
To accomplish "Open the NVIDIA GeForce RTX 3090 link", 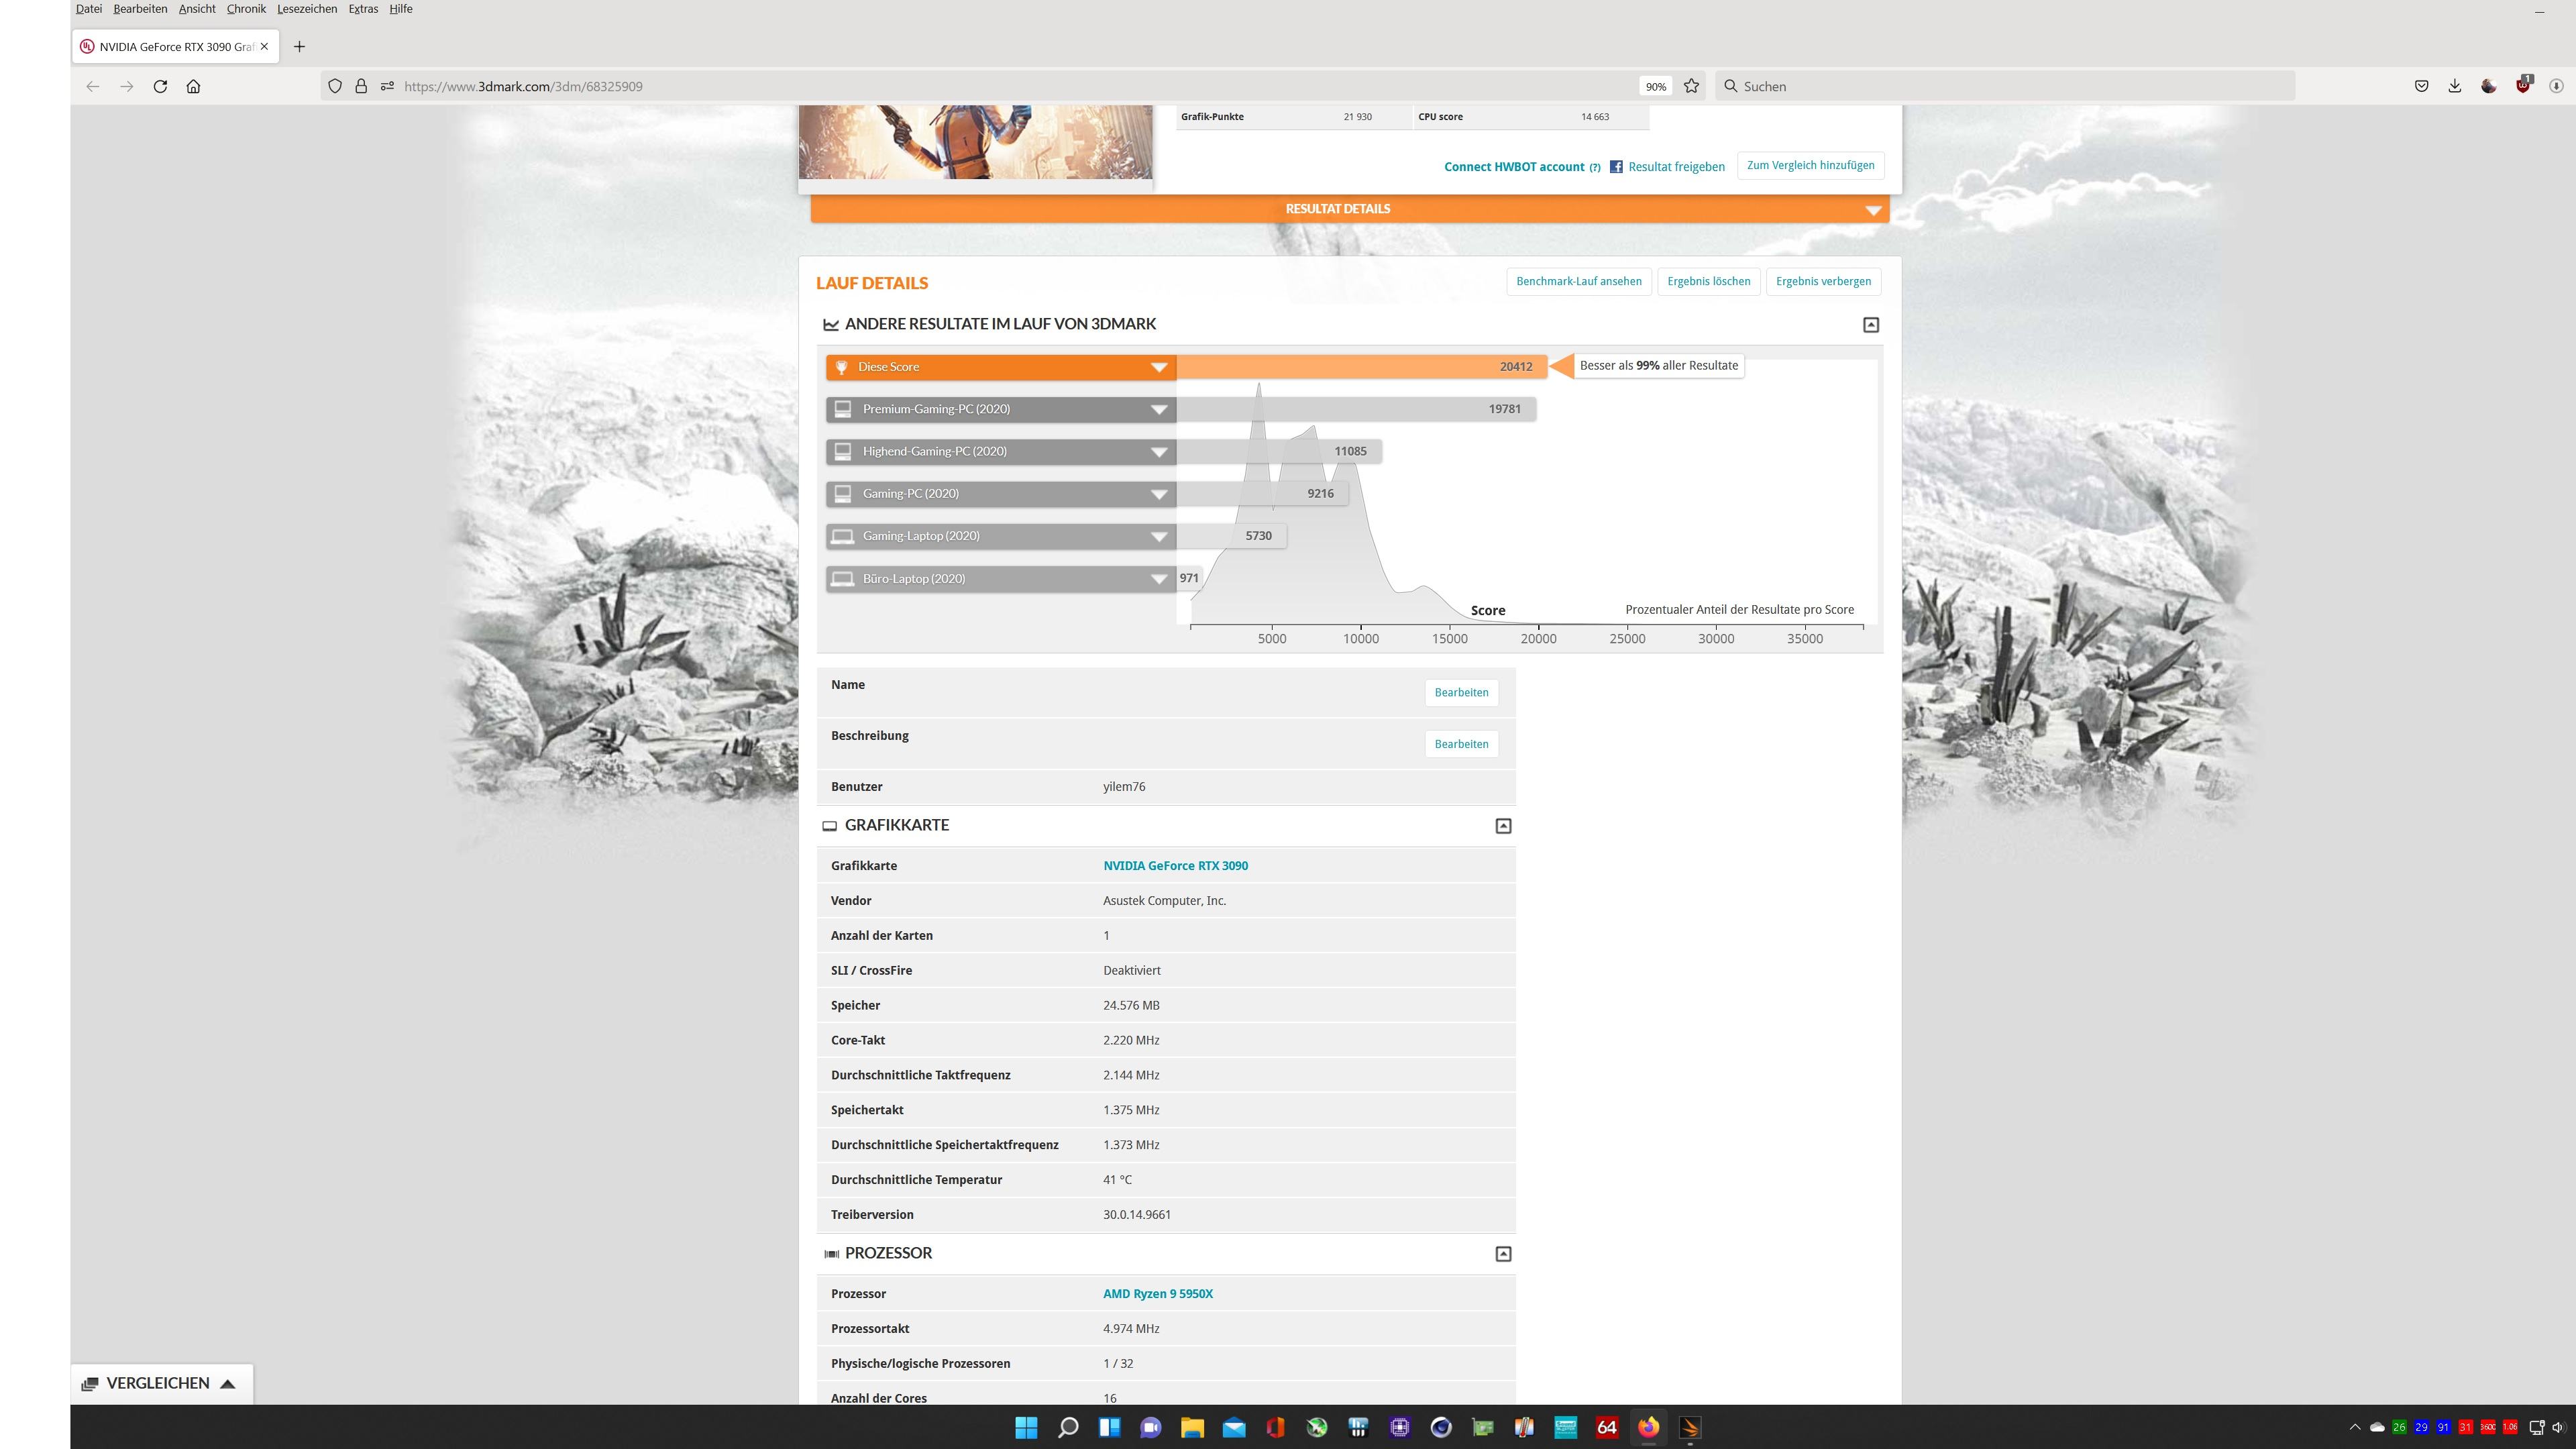I will 1175,866.
